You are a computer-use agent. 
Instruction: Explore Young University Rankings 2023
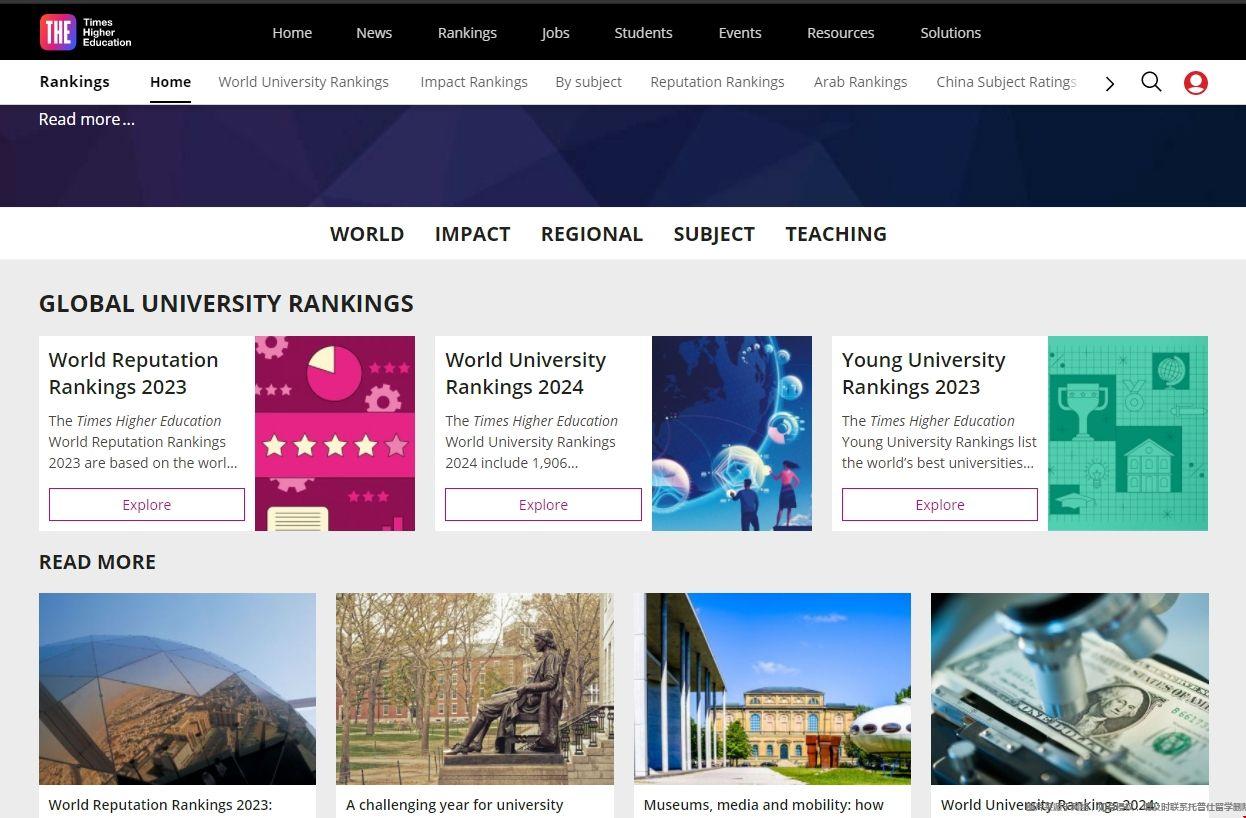pyautogui.click(x=940, y=505)
